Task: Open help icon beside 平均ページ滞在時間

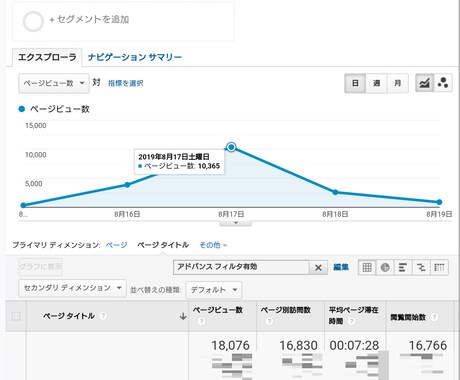Action: click(351, 322)
